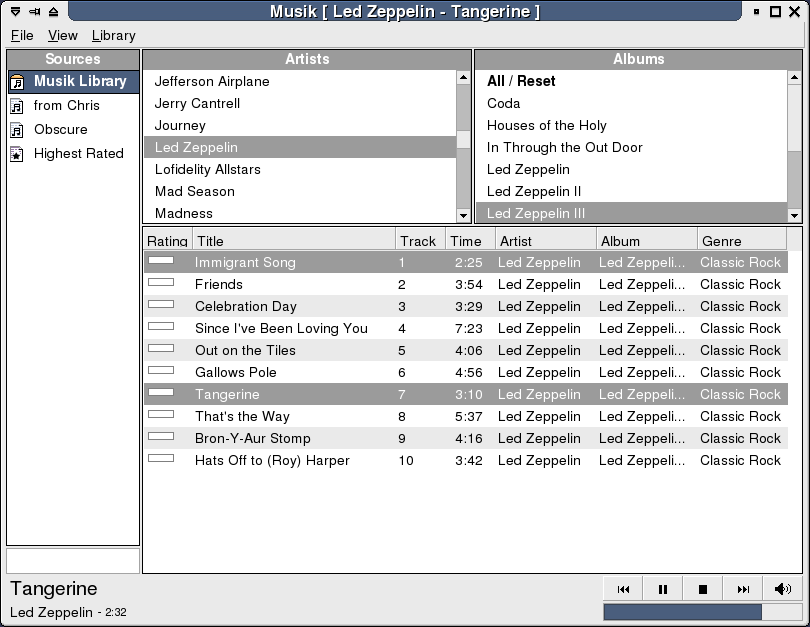
Task: Open the View menu
Action: point(63,36)
